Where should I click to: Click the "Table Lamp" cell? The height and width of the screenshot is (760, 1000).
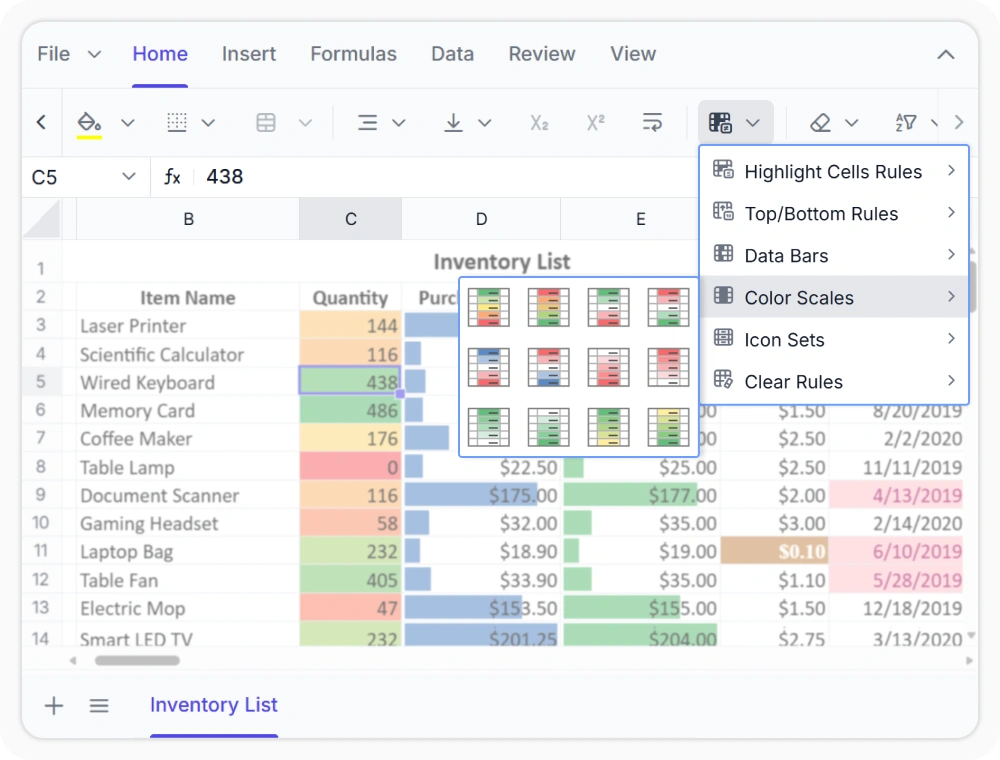click(188, 467)
